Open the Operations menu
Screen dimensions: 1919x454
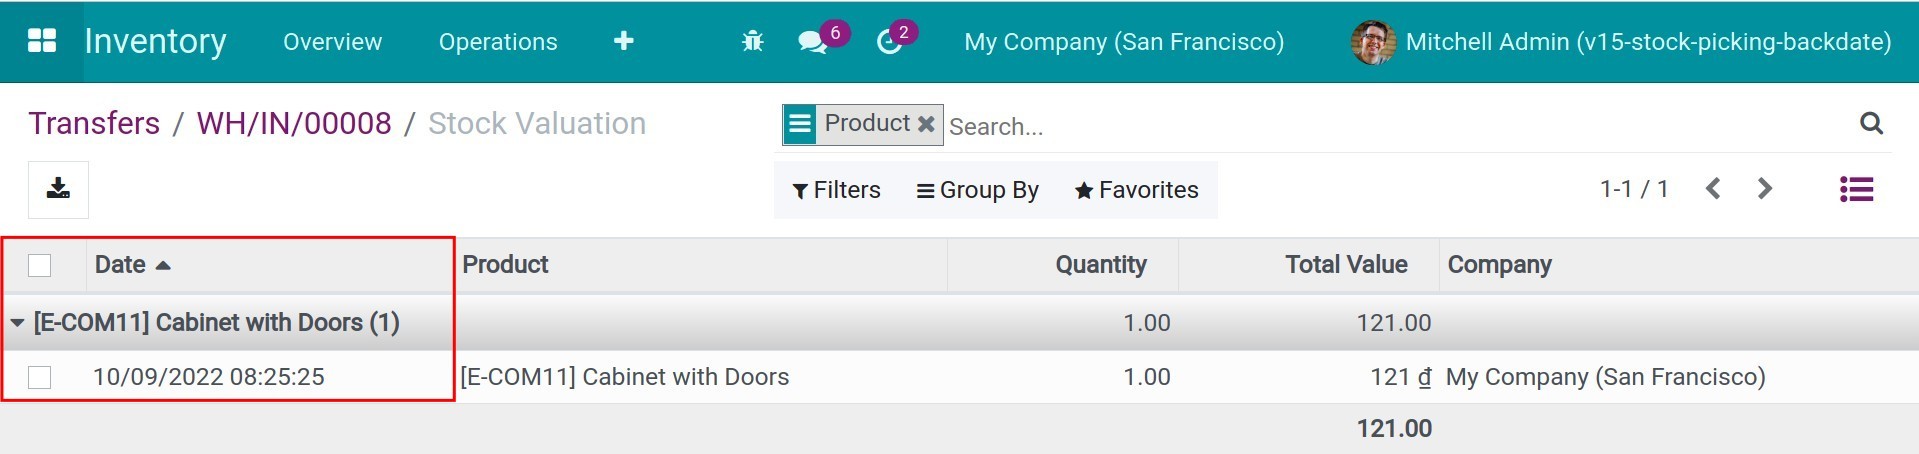point(498,42)
